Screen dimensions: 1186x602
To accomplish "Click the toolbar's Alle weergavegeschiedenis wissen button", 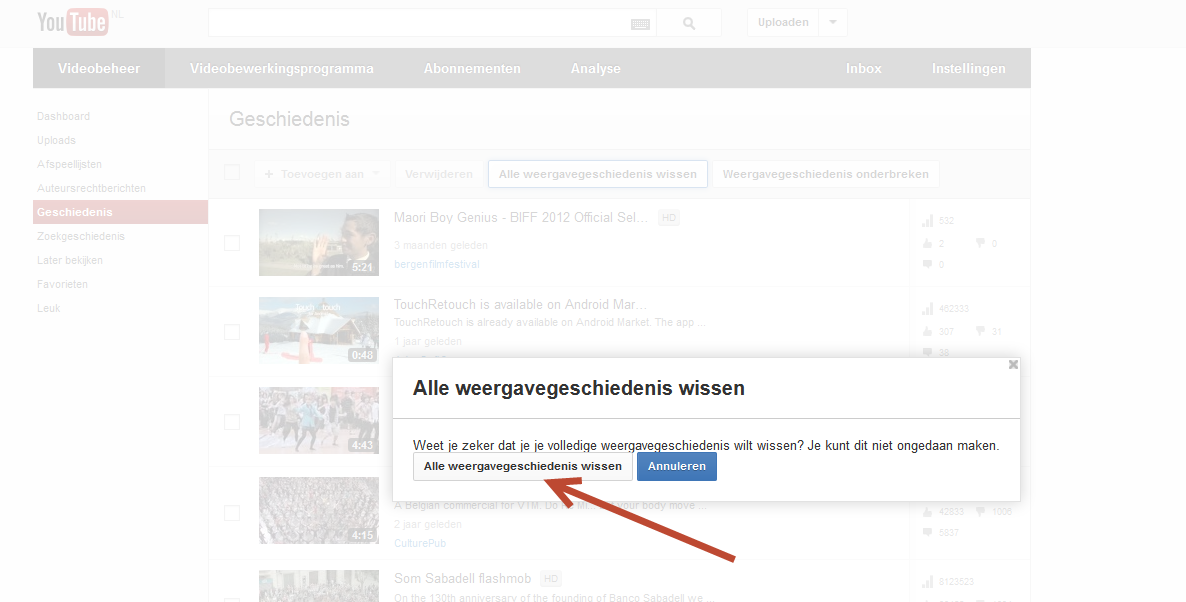I will [x=598, y=174].
